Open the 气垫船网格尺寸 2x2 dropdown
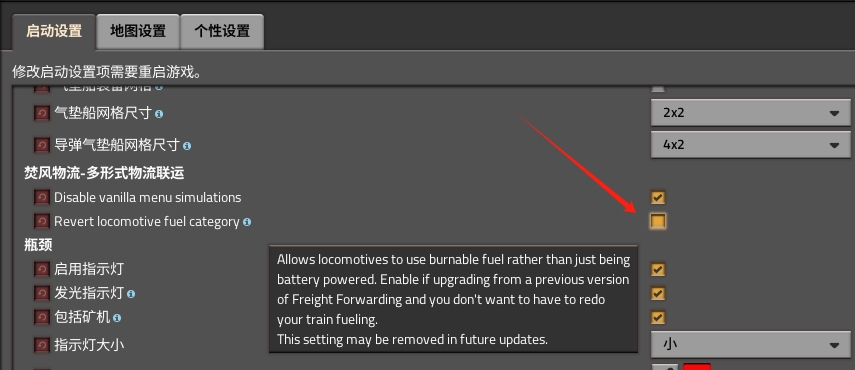855x370 pixels. point(751,113)
